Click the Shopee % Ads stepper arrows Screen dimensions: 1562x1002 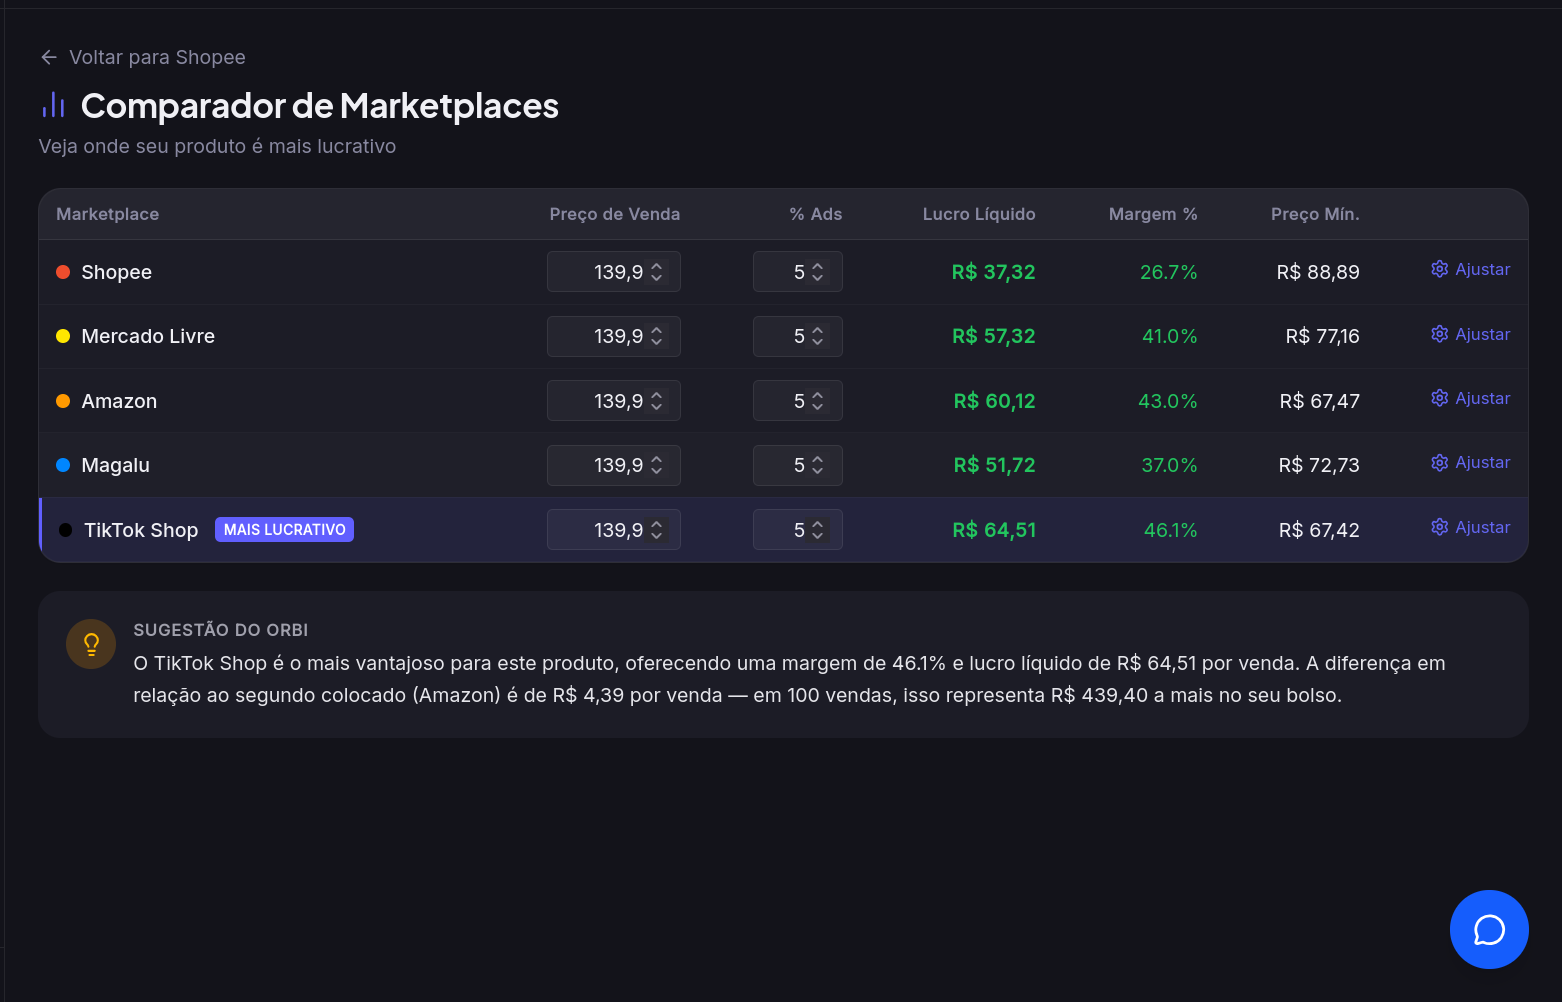818,272
